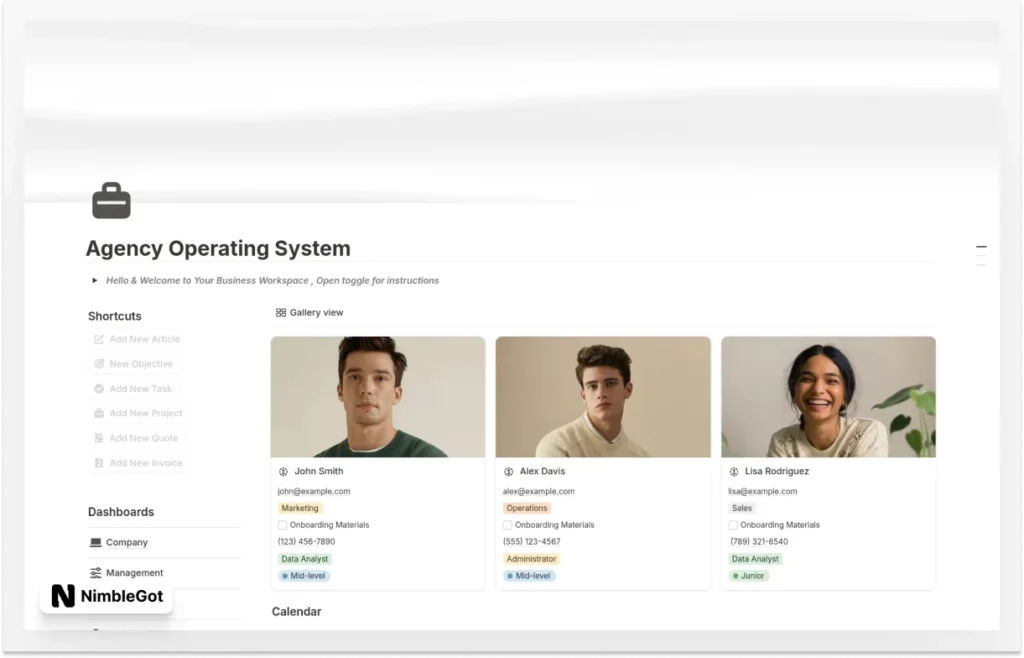Check Onboarding Materials for John Smith
This screenshot has width=1024, height=658.
coord(282,524)
